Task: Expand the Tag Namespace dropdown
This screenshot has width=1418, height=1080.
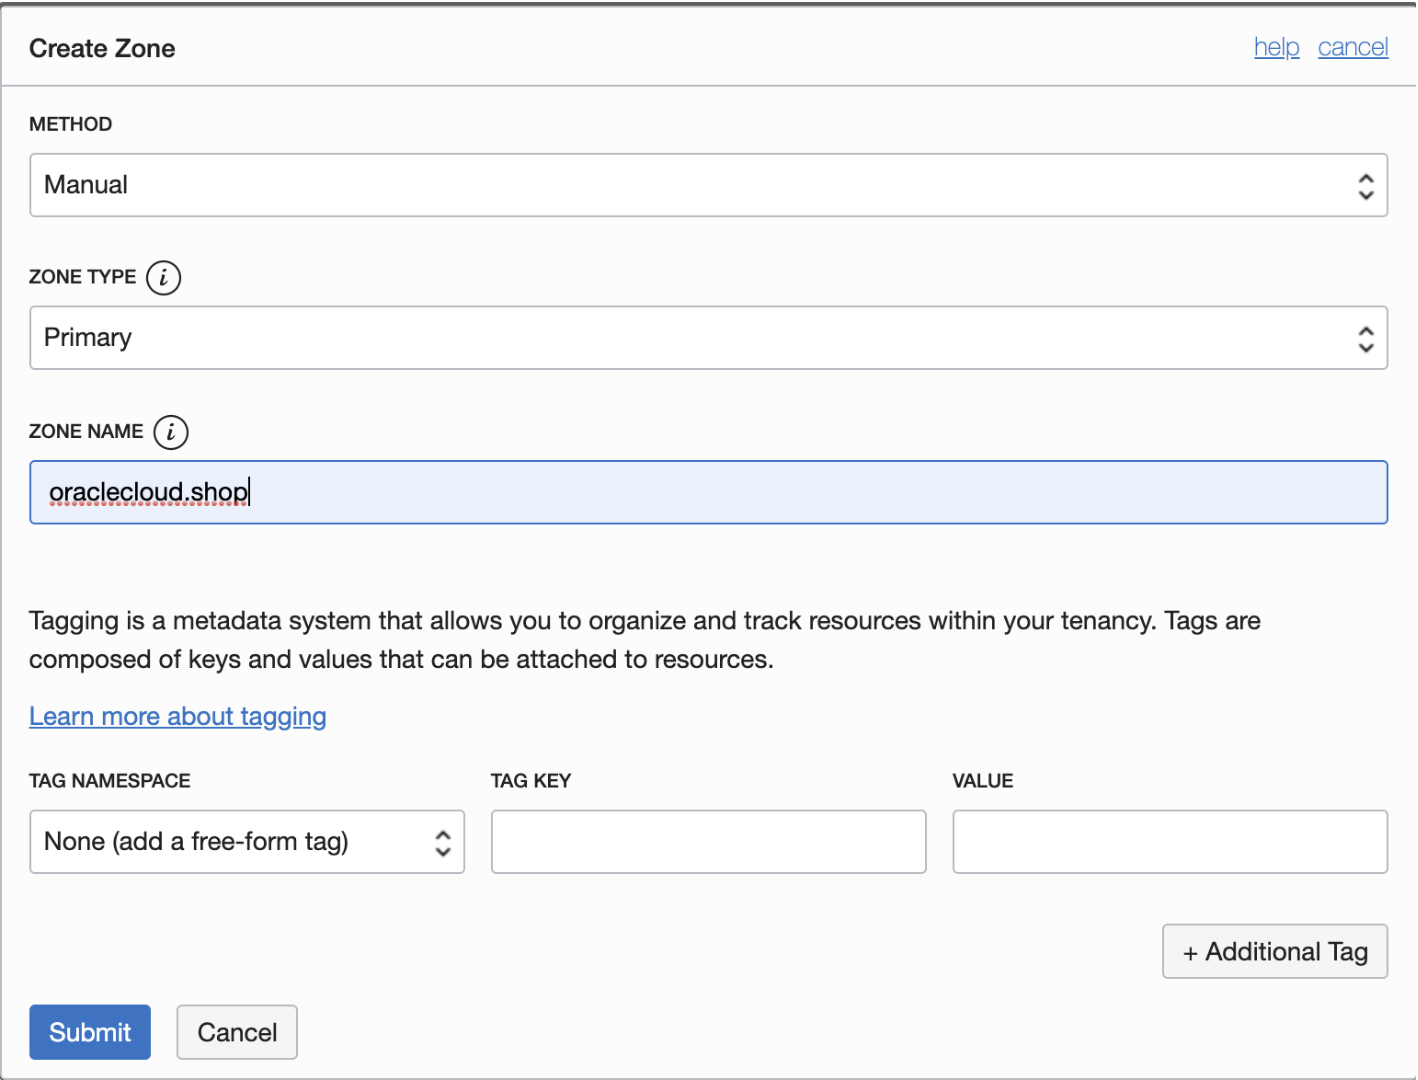Action: [x=247, y=842]
